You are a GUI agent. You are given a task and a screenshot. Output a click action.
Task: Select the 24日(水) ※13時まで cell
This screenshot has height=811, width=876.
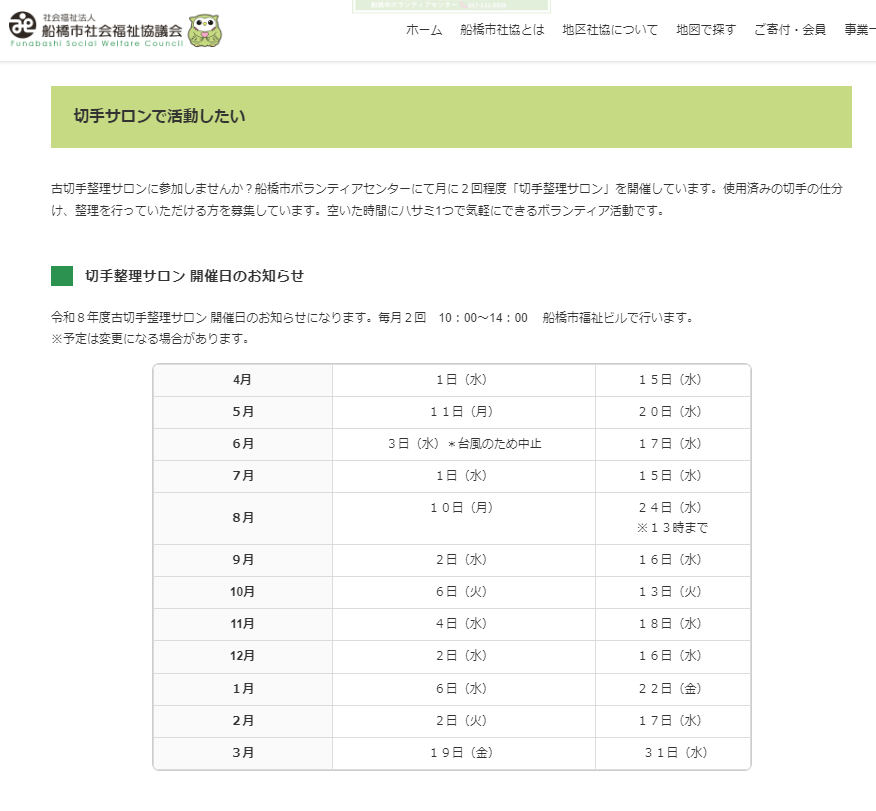[673, 518]
